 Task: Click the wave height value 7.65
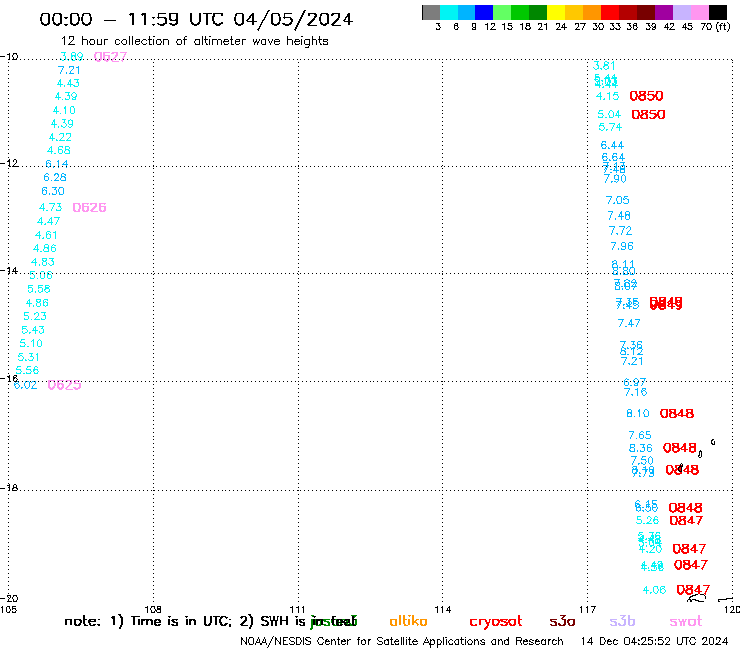tap(640, 435)
